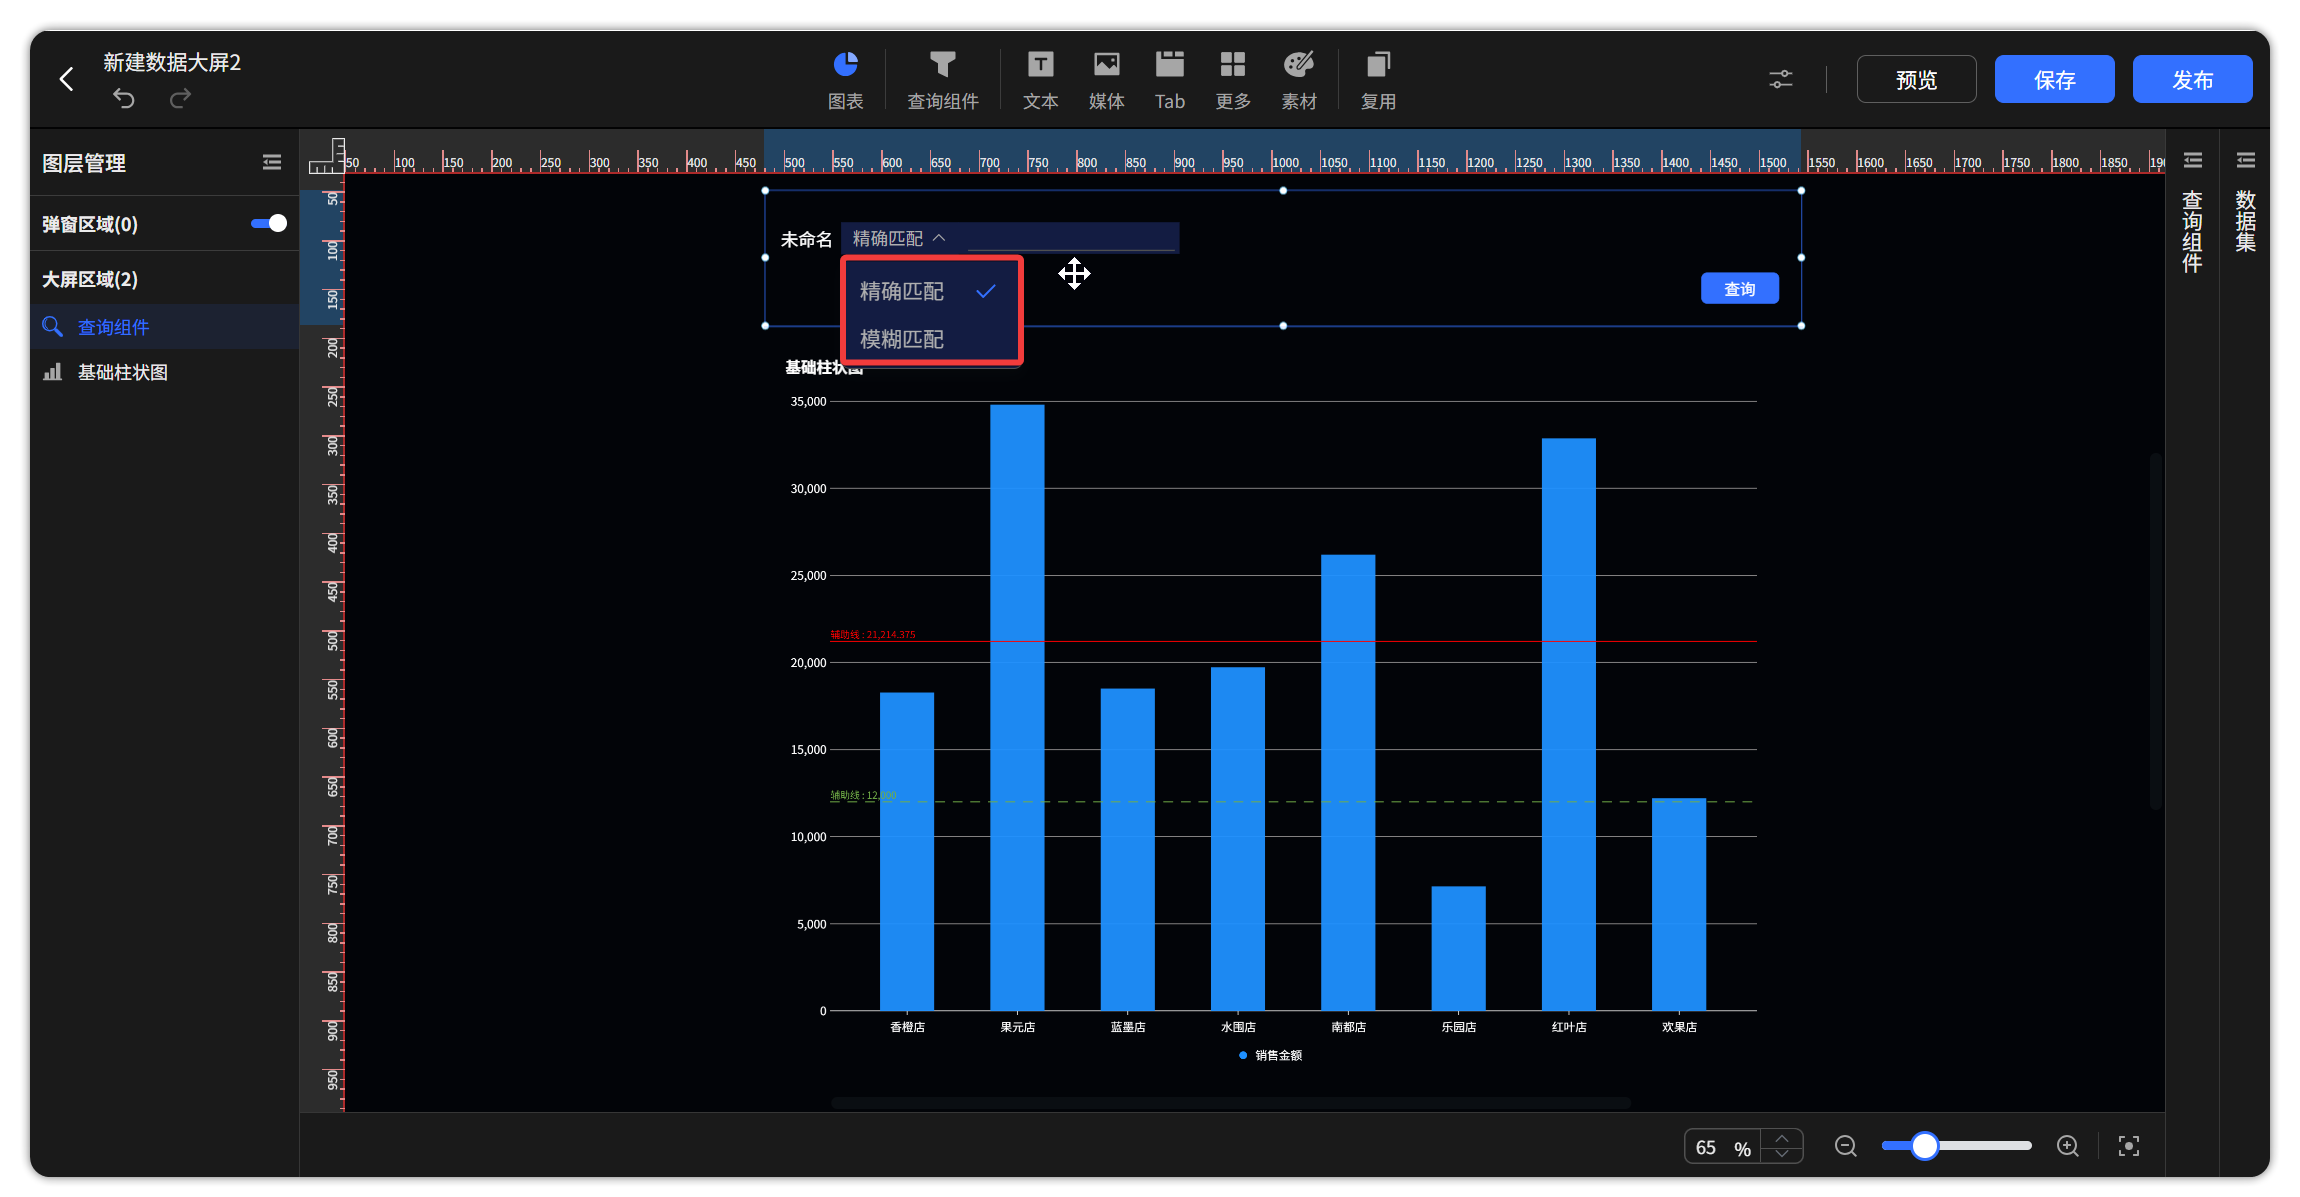Collapse the 图层管理 layer panel
This screenshot has height=1197, width=2300.
(272, 162)
